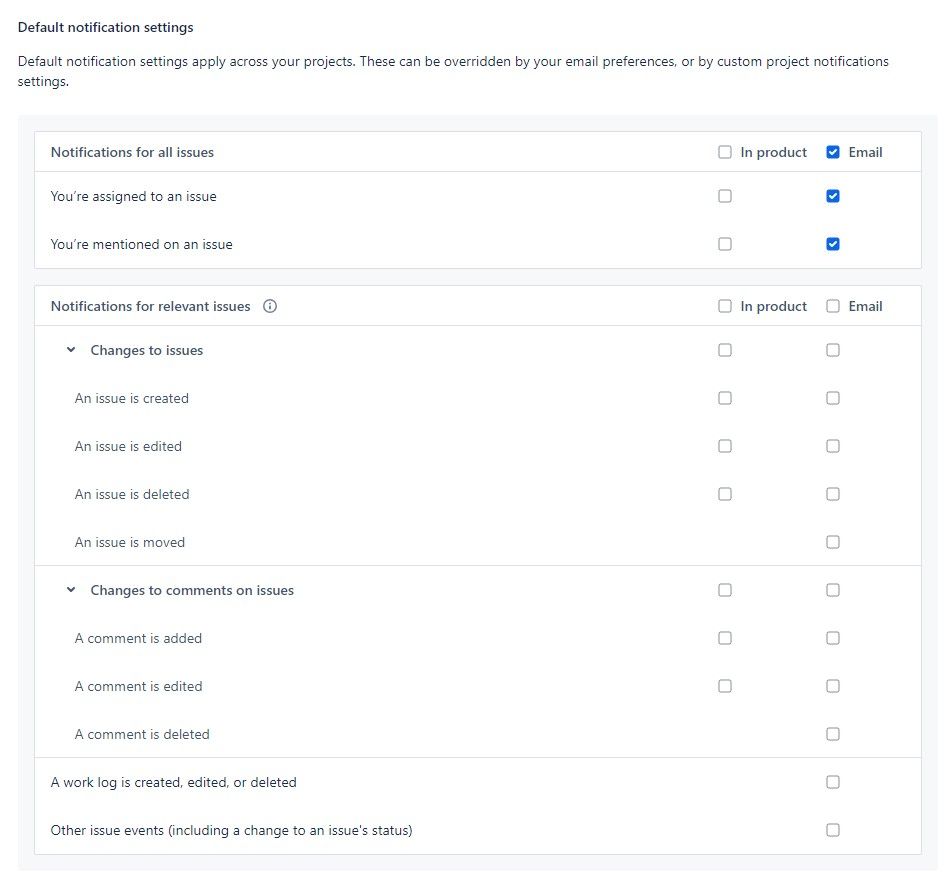Enable In product for An issue is deleted
Viewport: 948px width, 879px height.
(724, 494)
